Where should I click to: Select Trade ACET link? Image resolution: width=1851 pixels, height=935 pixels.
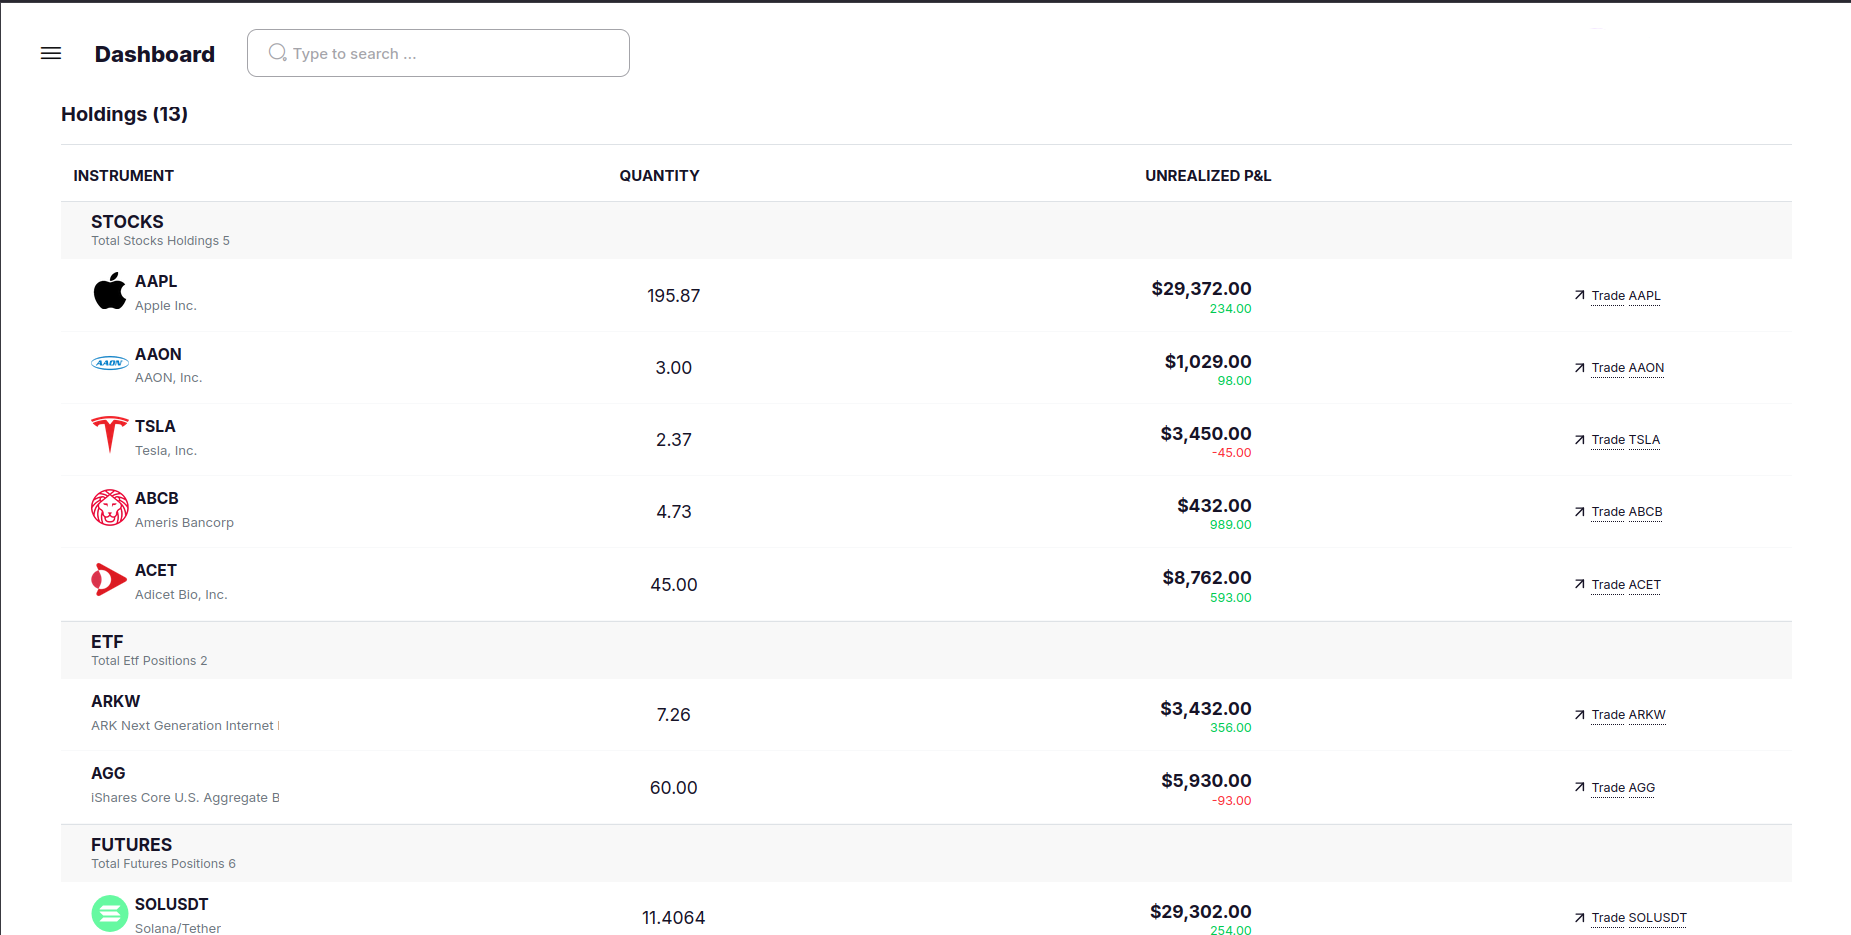[1625, 585]
